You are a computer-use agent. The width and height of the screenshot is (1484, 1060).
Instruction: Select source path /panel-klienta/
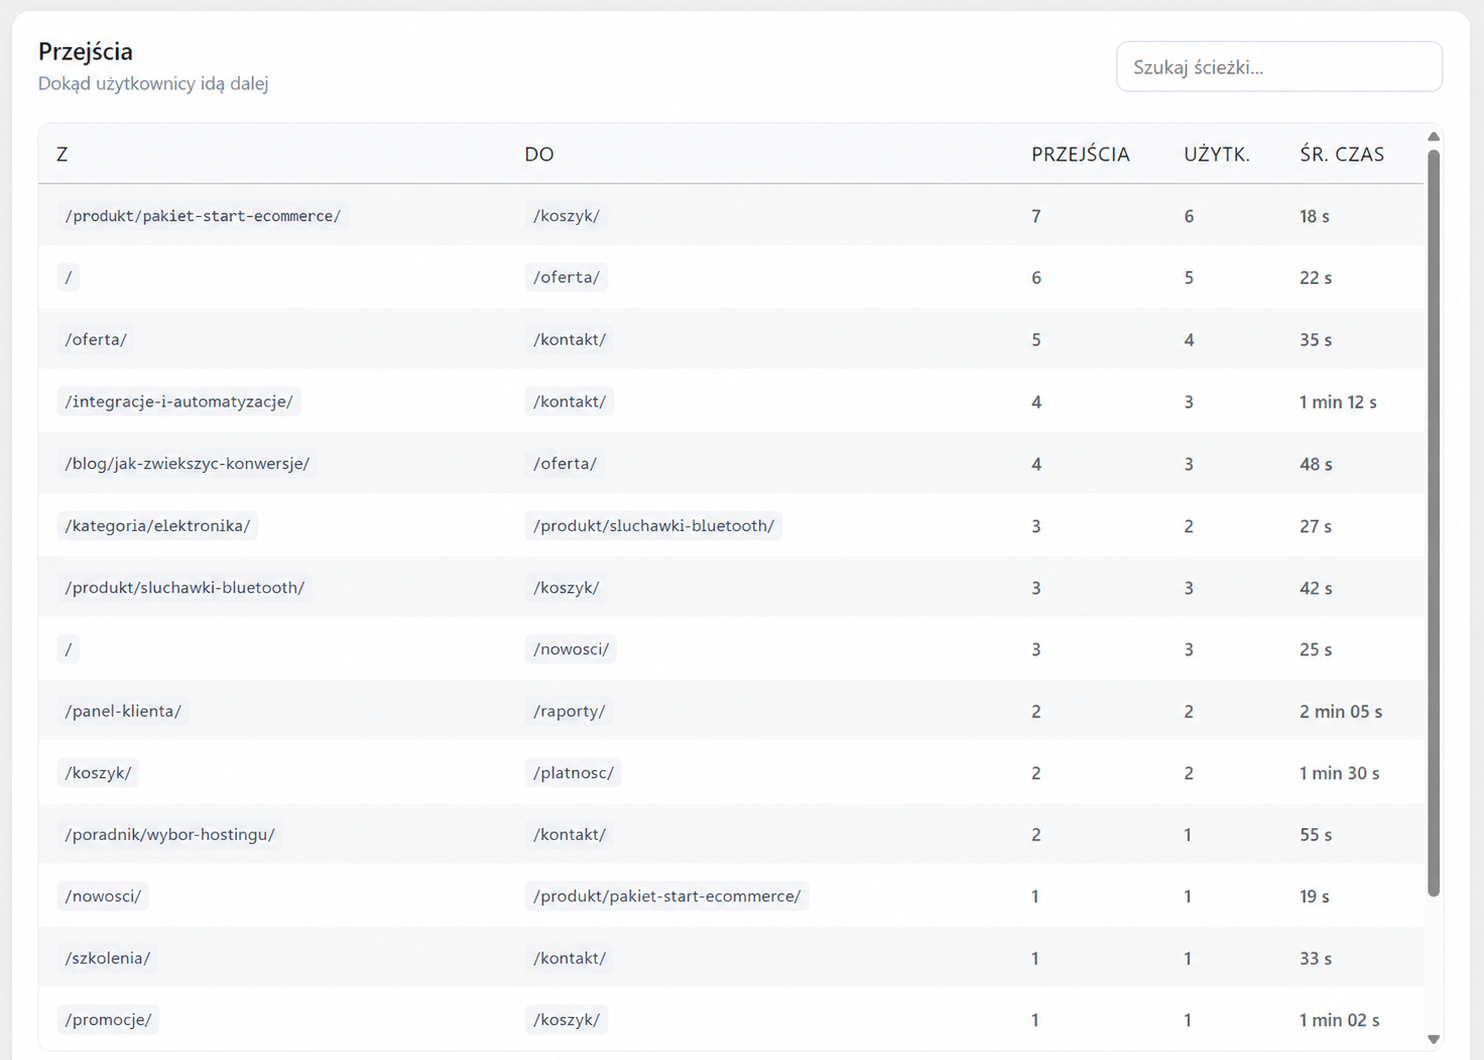[123, 711]
